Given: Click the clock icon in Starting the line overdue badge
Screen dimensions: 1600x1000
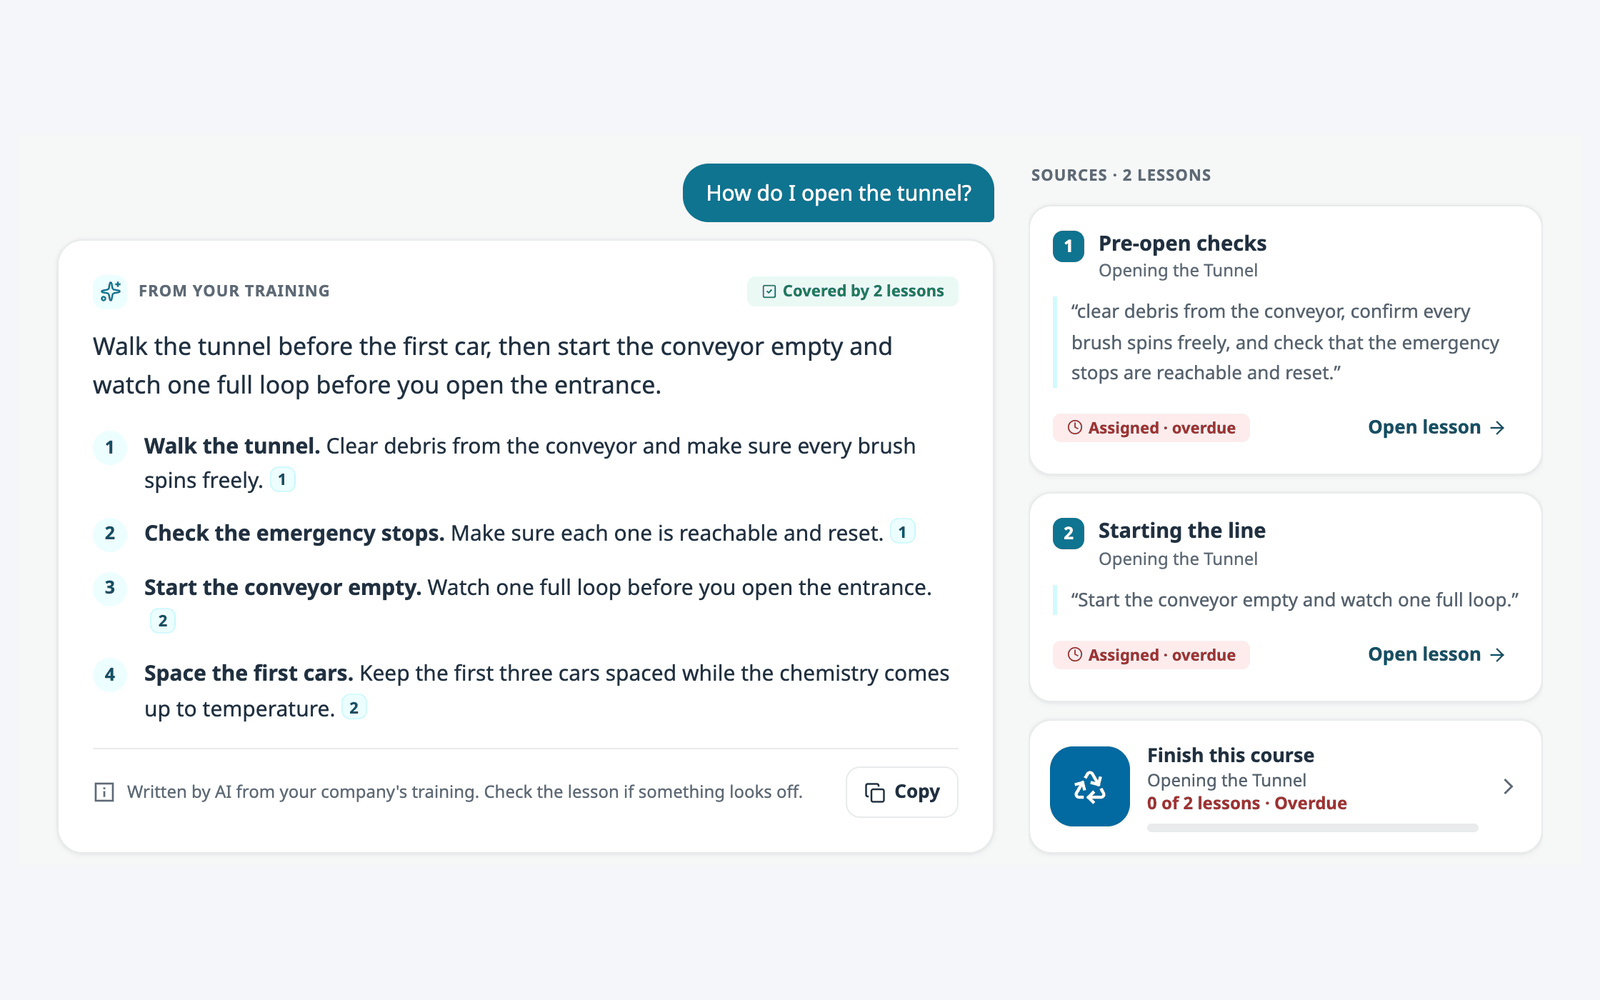Looking at the screenshot, I should (1075, 654).
